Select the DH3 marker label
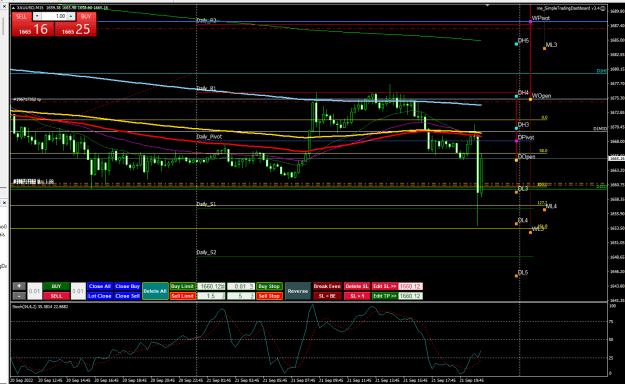The height and width of the screenshot is (384, 625). click(523, 125)
